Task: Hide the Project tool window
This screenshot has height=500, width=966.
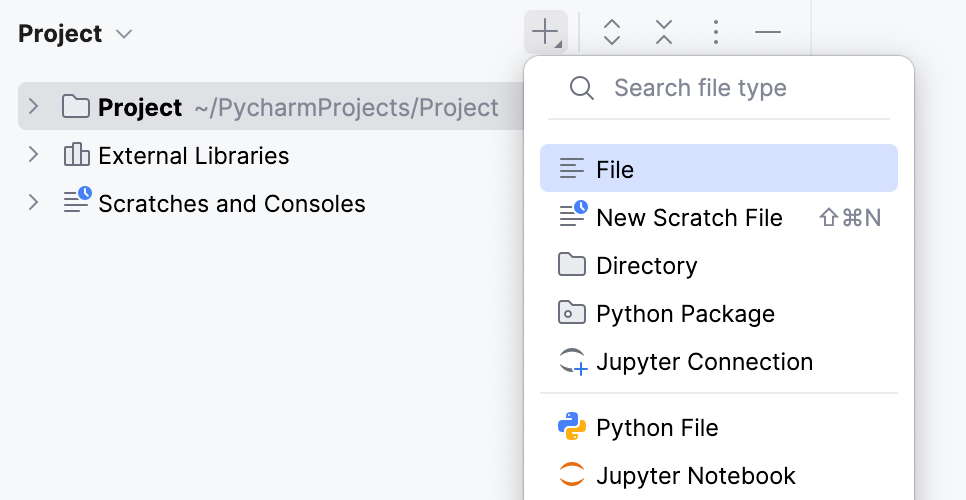Action: [767, 33]
